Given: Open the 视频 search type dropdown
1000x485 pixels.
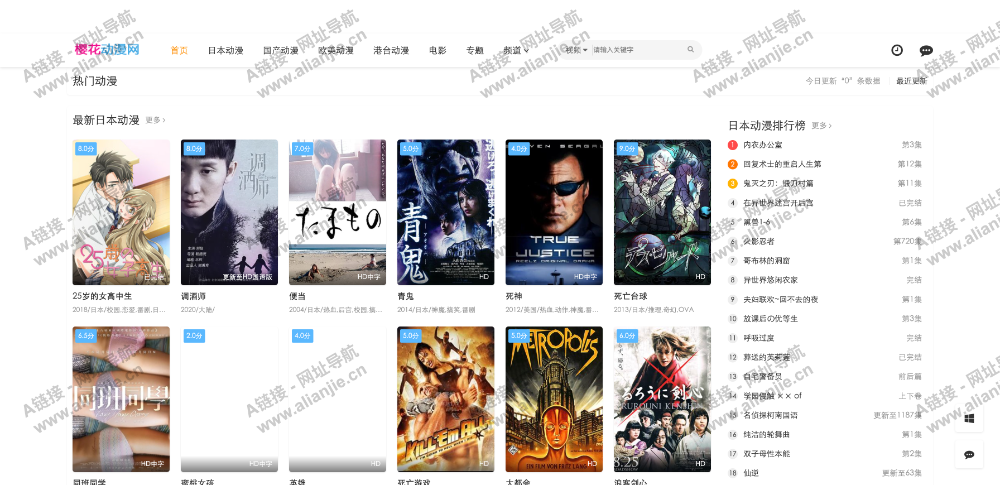Looking at the screenshot, I should pos(576,49).
